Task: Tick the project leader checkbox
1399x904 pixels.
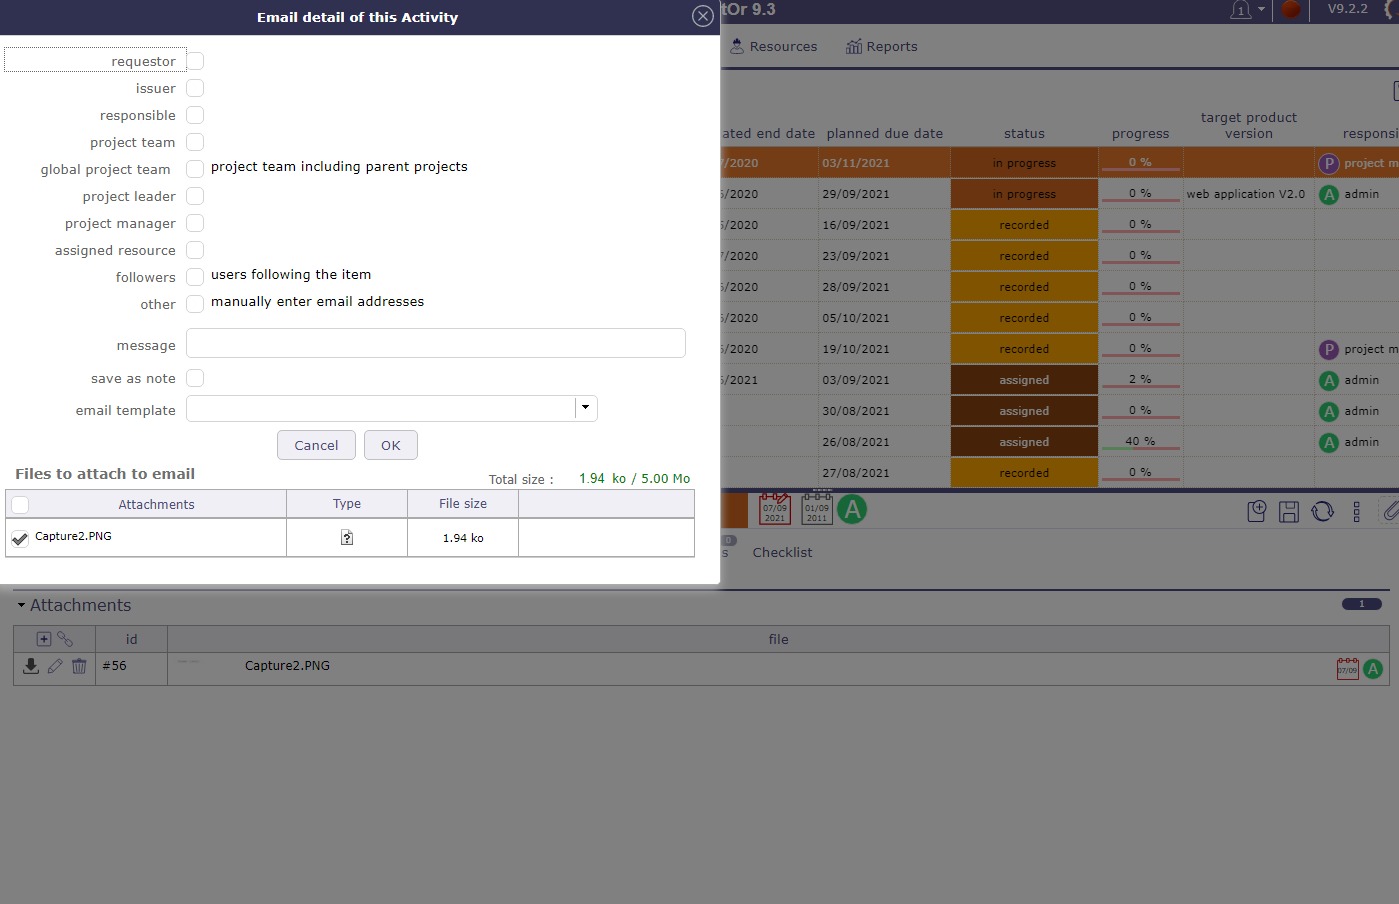Action: (195, 196)
